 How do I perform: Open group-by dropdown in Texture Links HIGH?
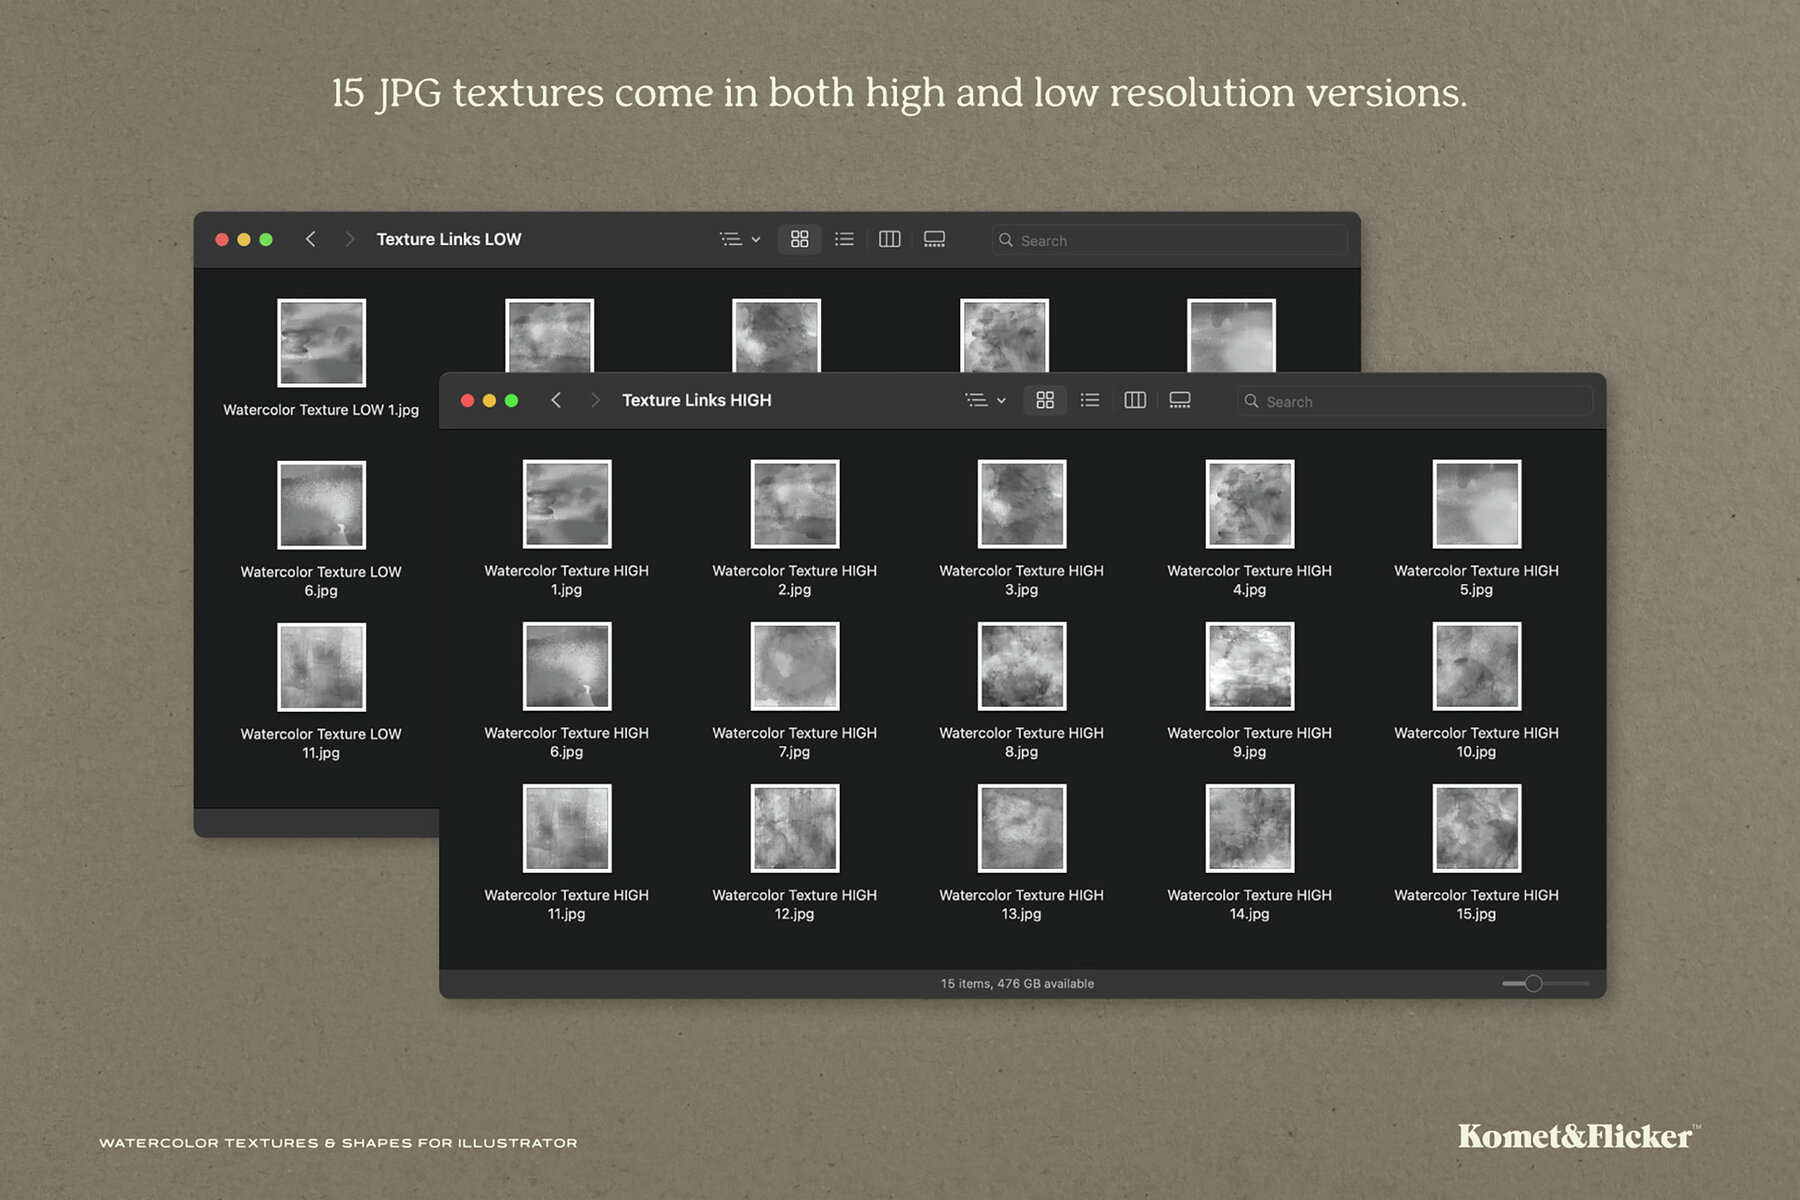(x=985, y=400)
